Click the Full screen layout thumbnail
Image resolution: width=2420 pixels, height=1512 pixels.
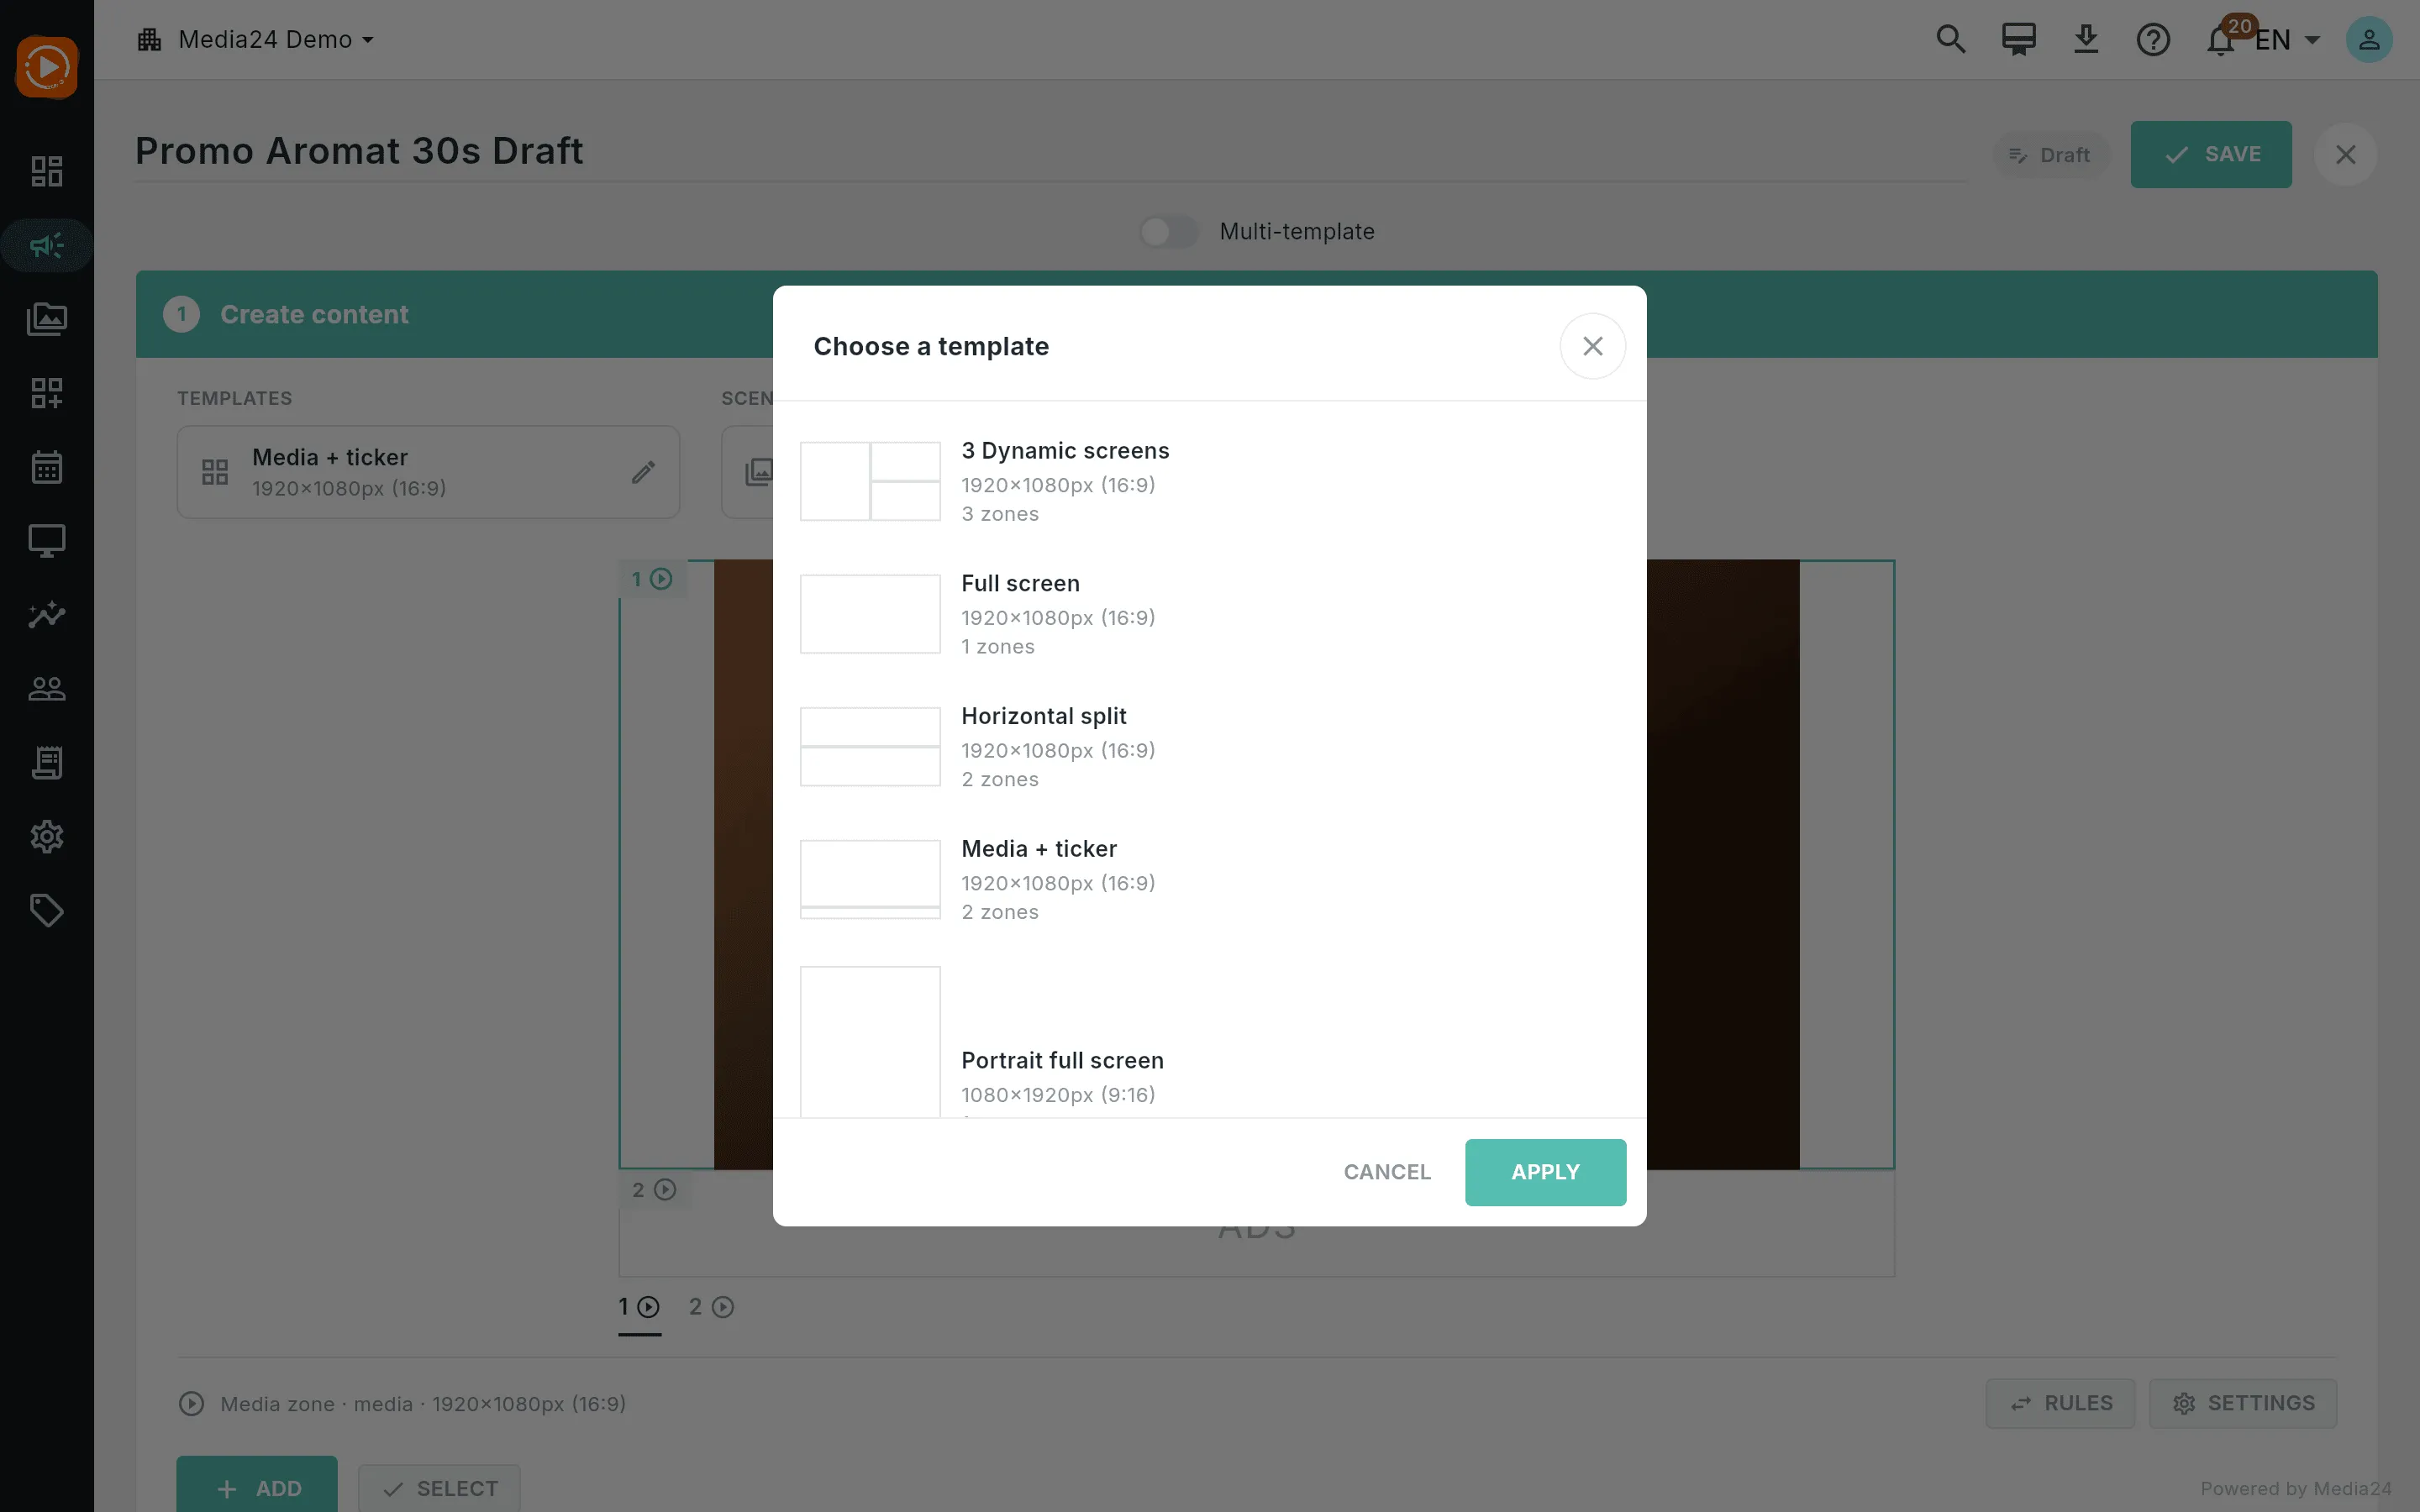coord(870,614)
